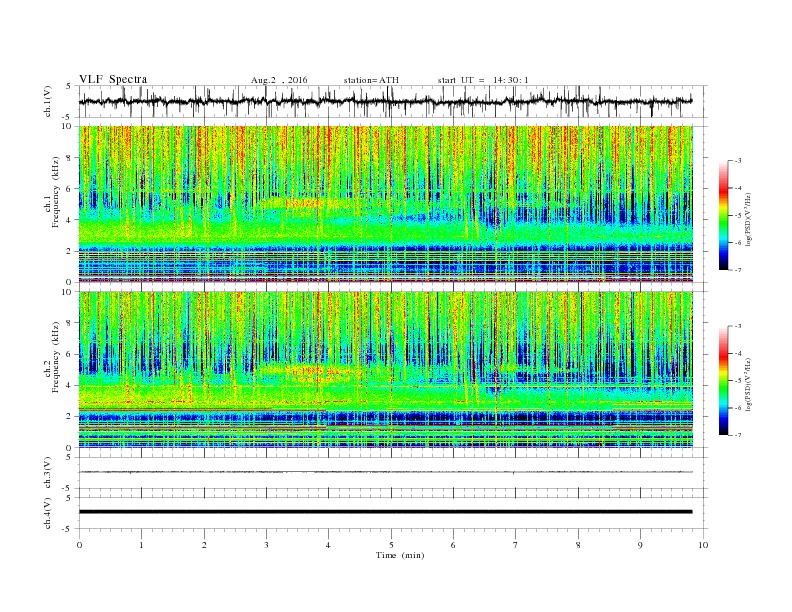Select the date text 'Aug.2 , 2016'
This screenshot has height=612, width=792.
point(279,80)
